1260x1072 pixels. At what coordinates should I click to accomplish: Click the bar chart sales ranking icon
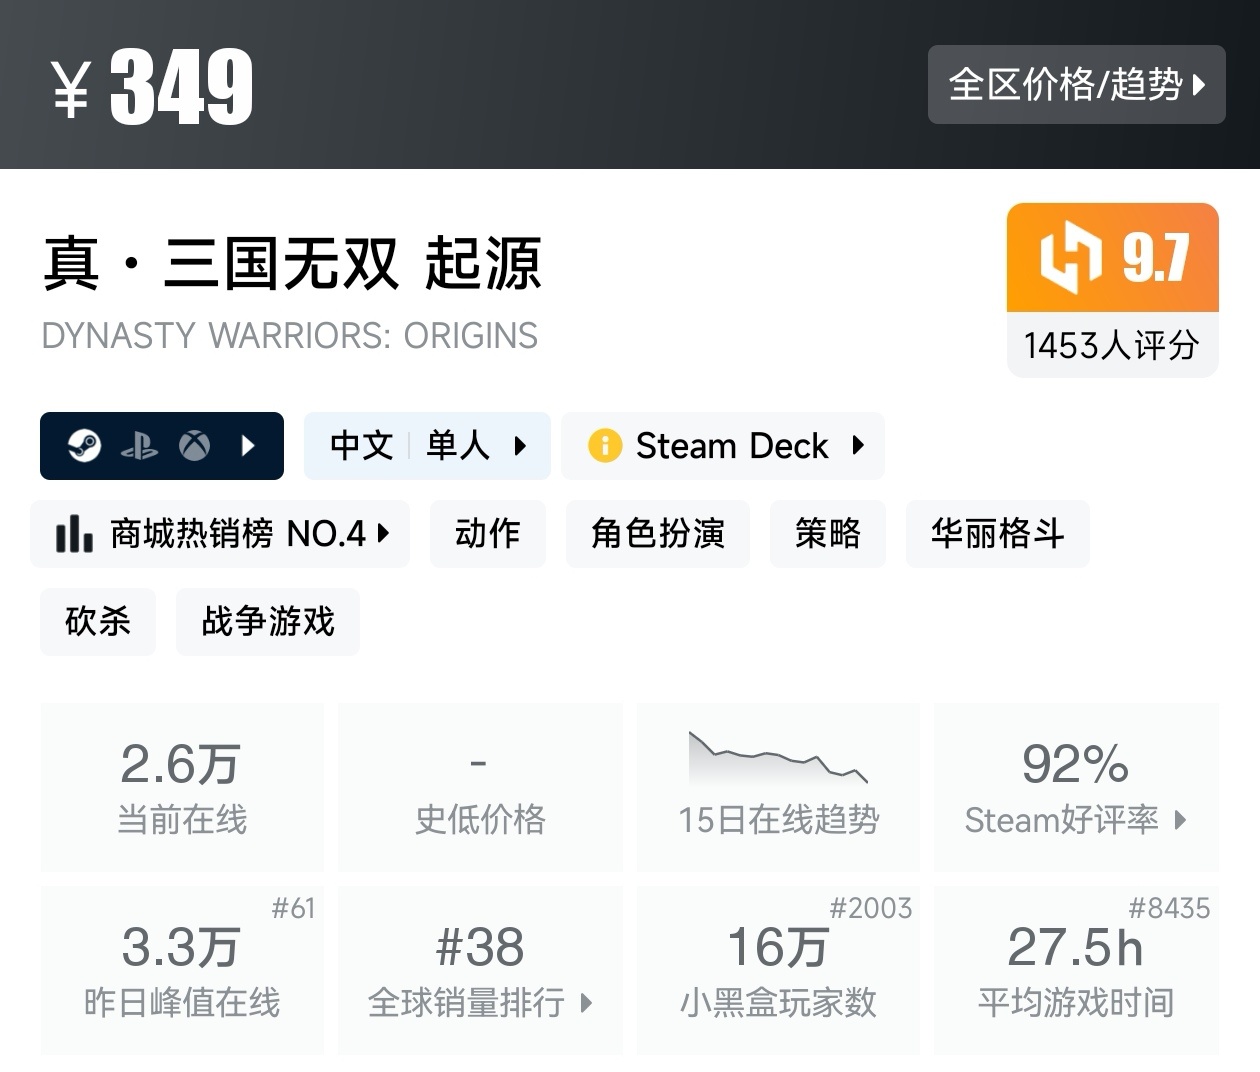click(74, 534)
